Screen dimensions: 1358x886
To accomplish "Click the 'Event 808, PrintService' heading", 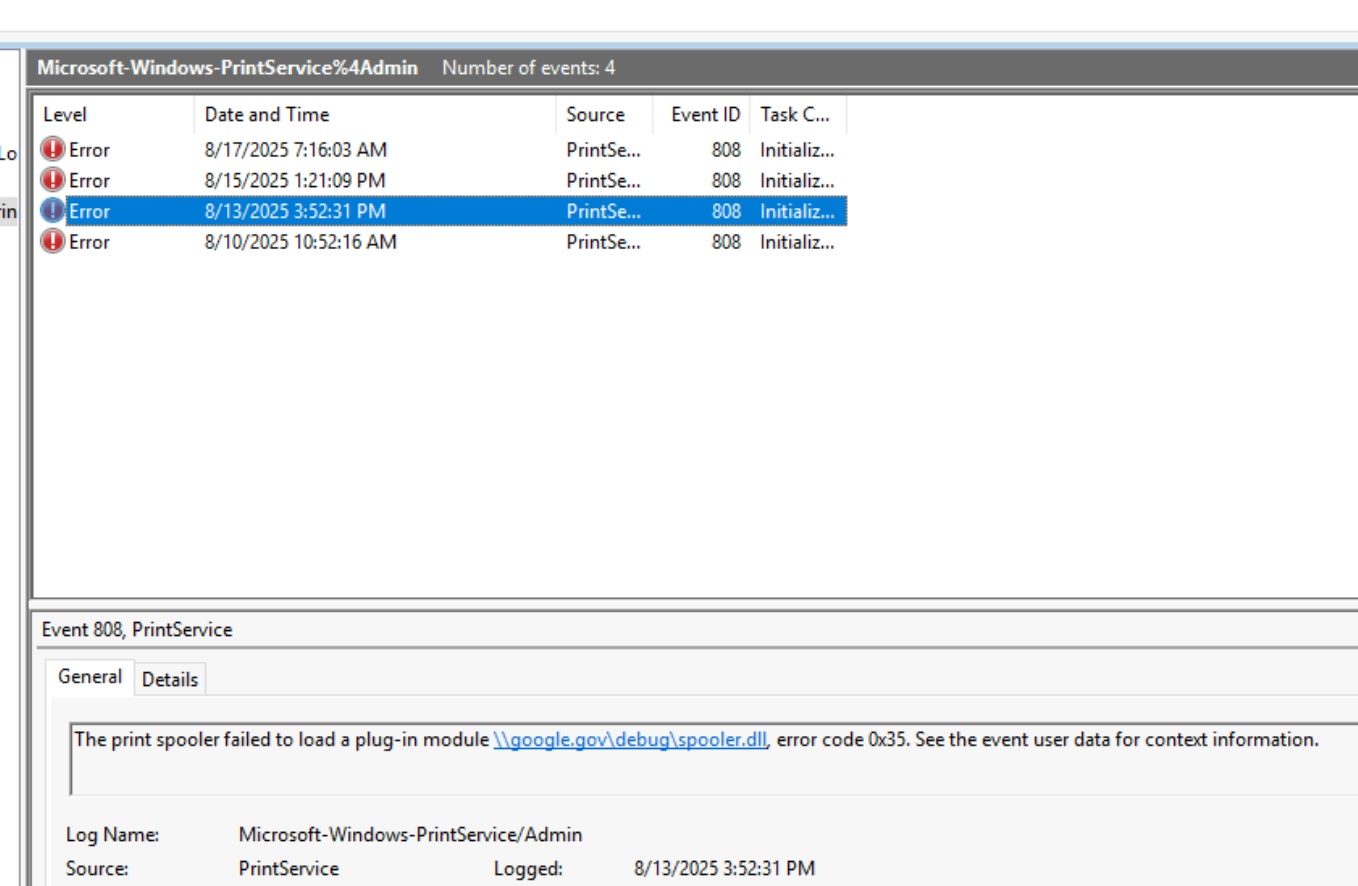I will click(x=137, y=630).
